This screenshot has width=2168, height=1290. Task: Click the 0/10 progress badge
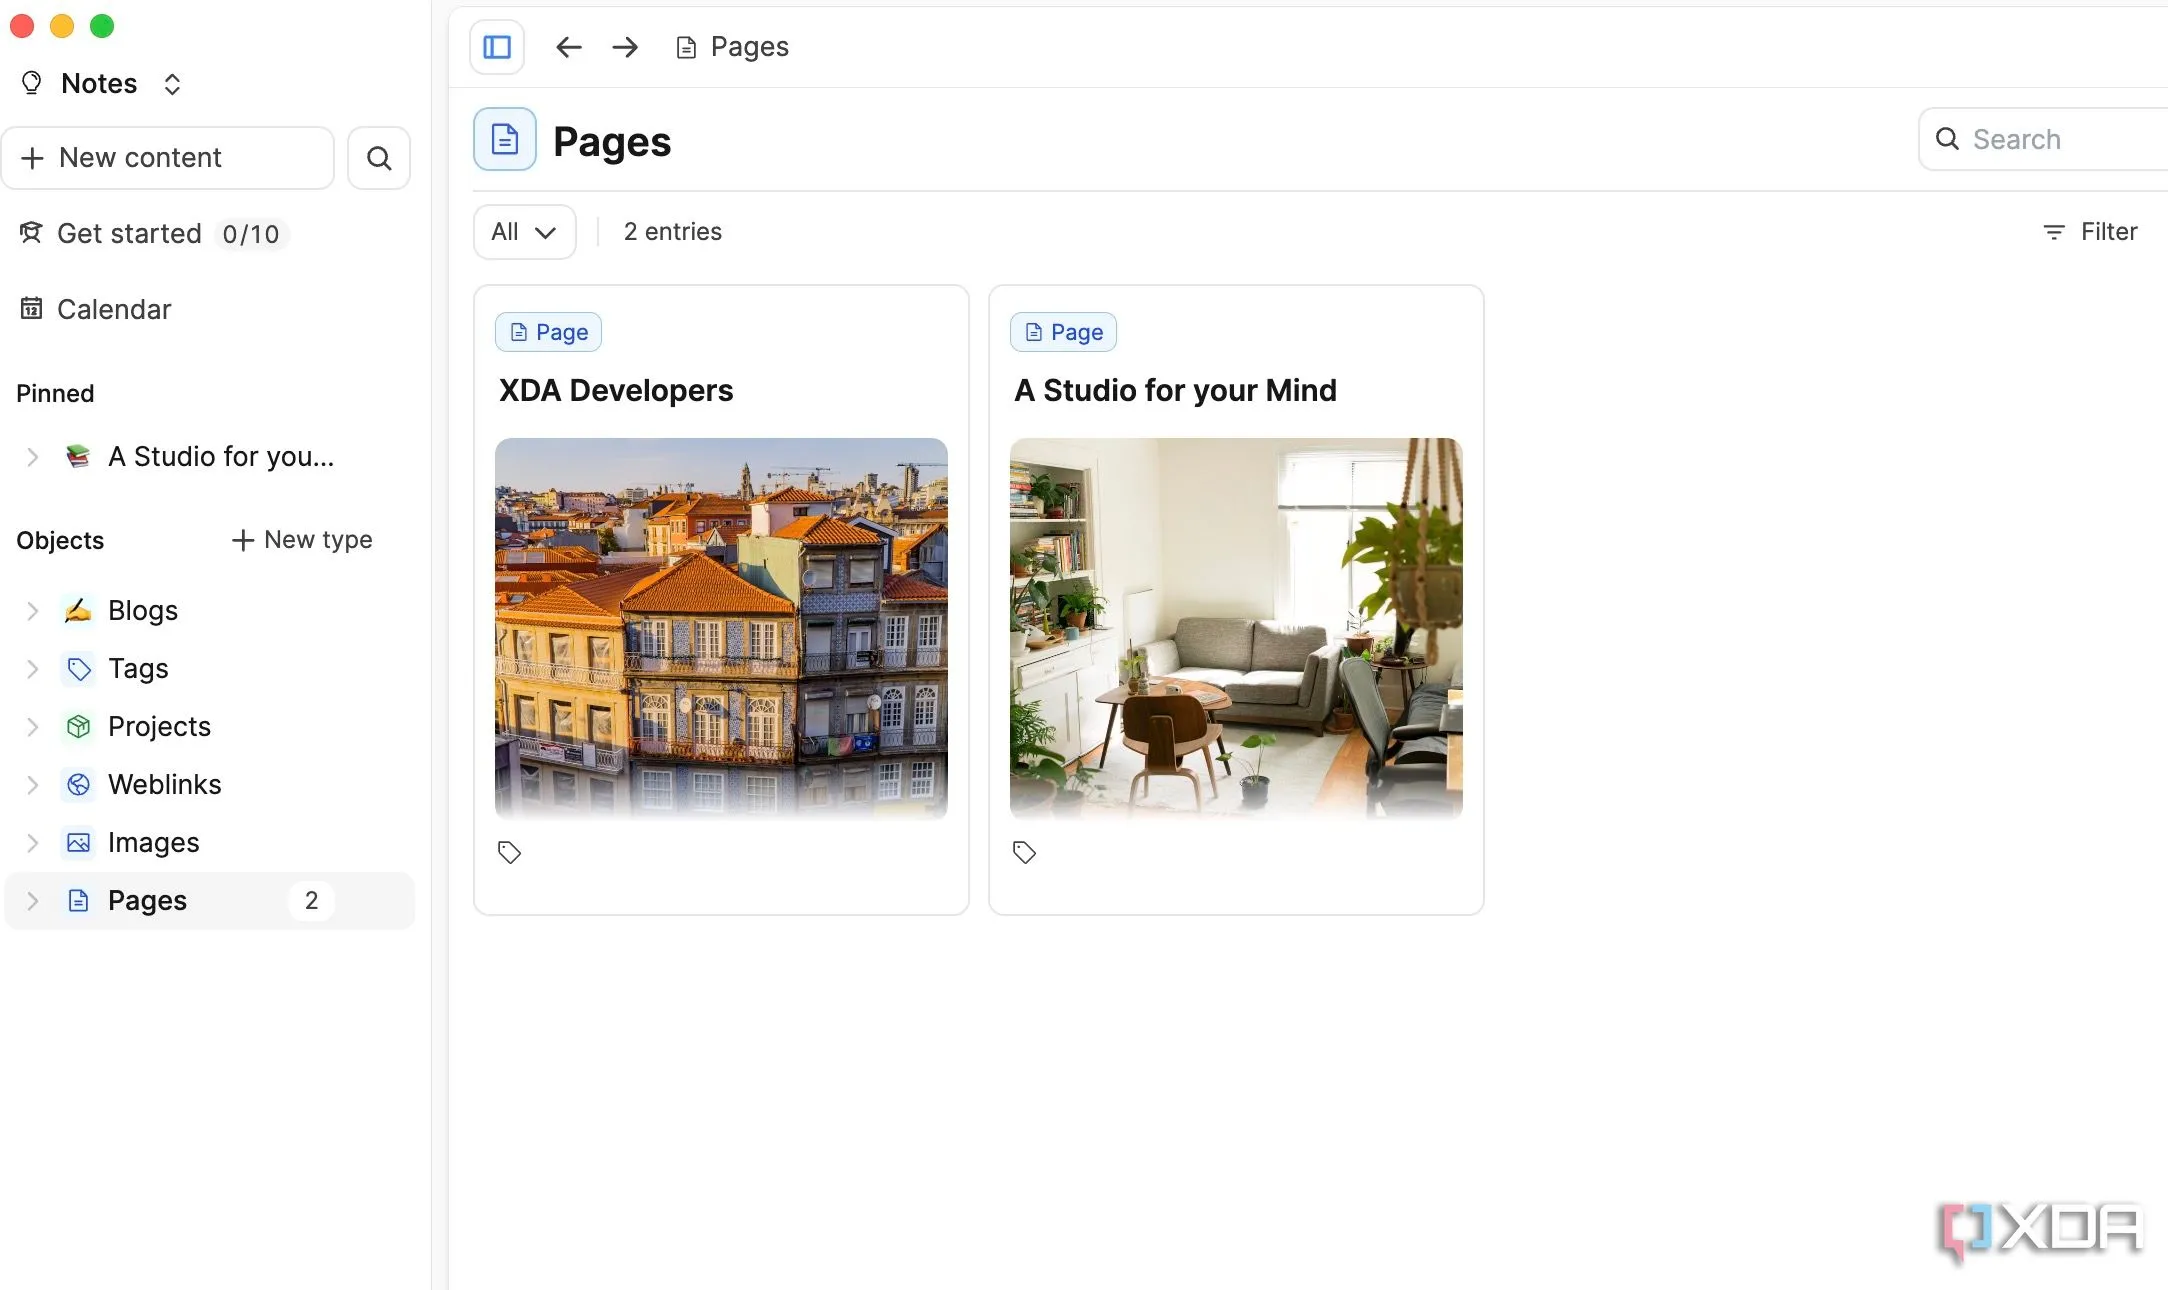click(x=251, y=234)
